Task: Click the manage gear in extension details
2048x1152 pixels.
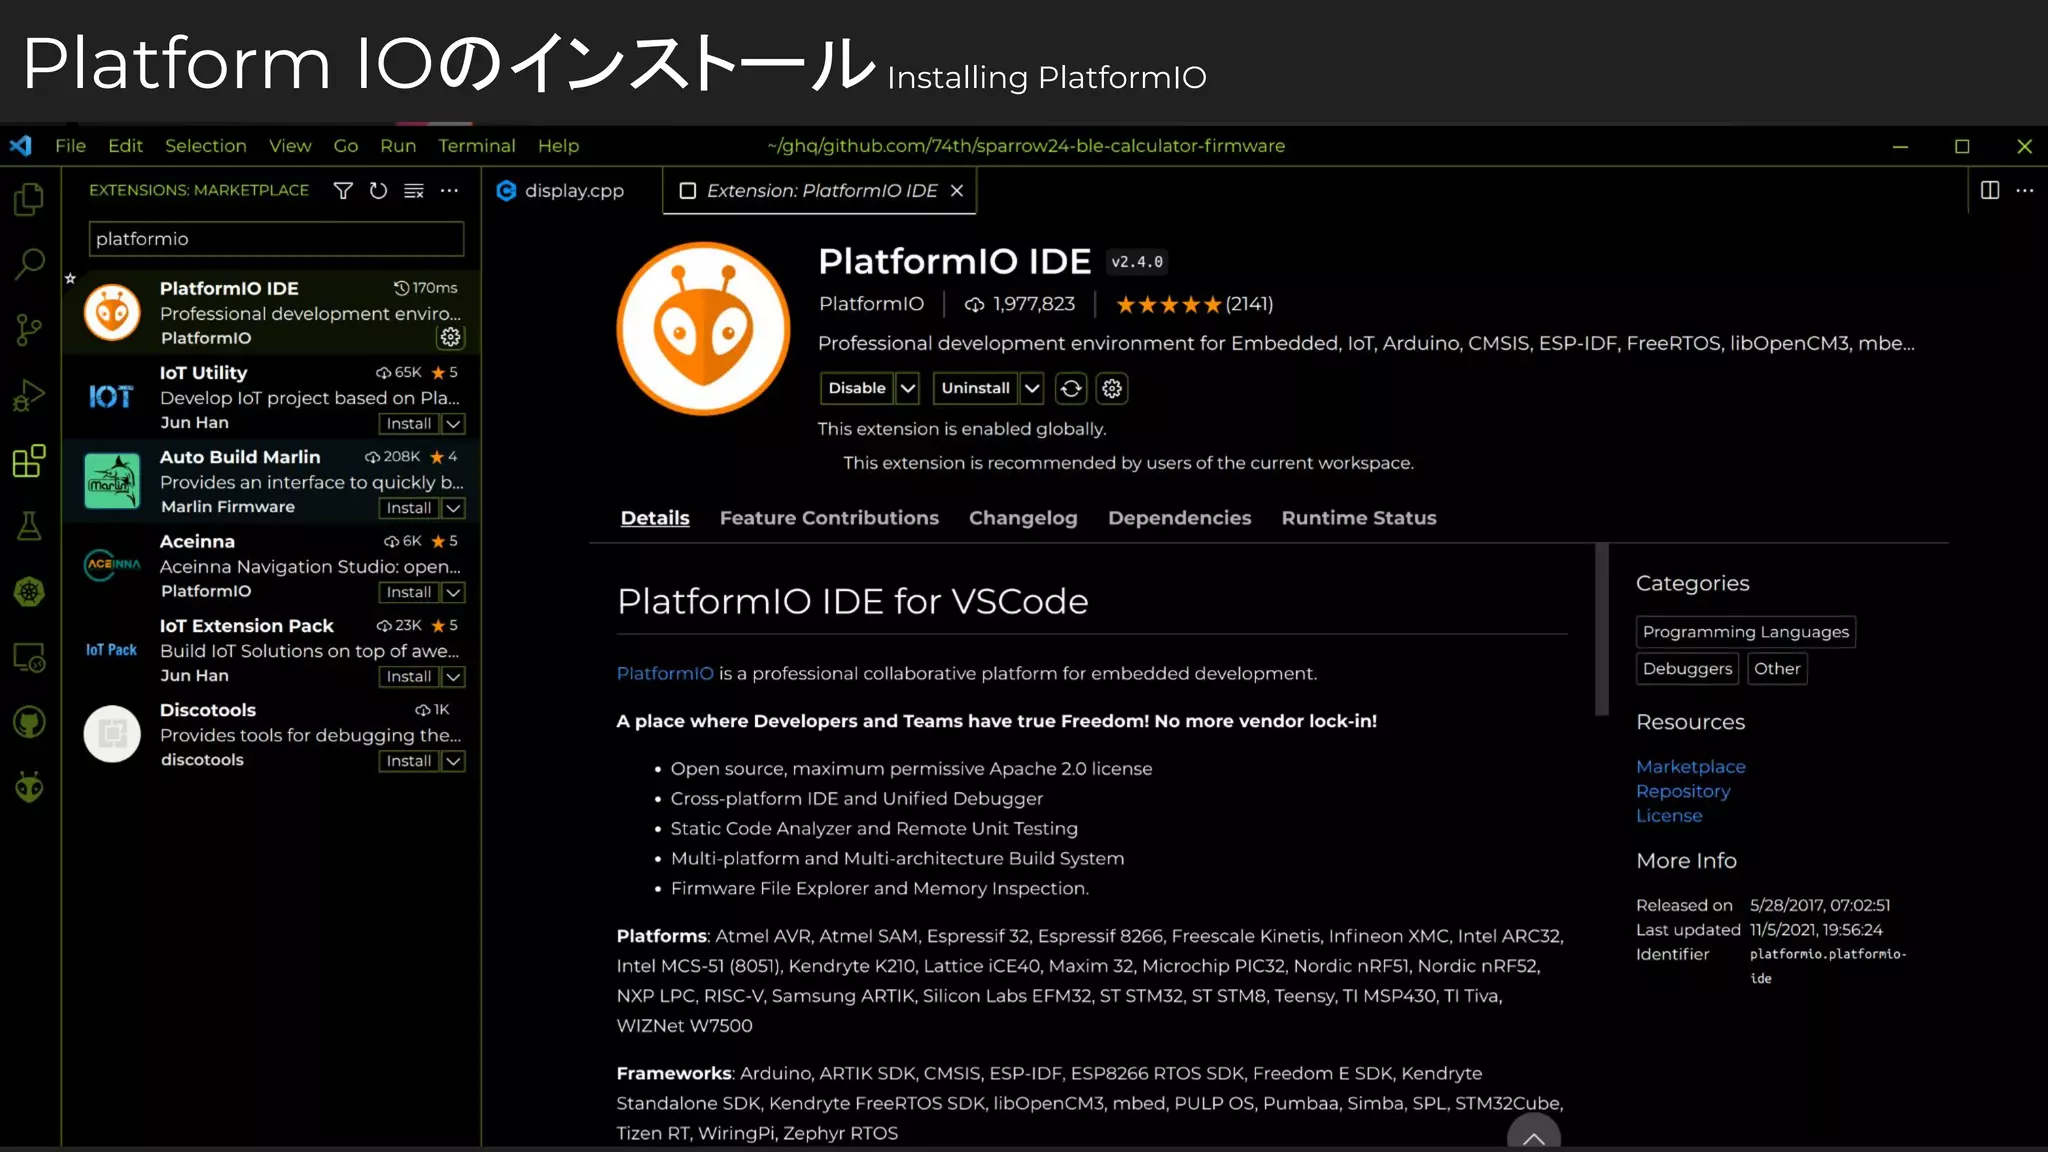Action: tap(1112, 388)
